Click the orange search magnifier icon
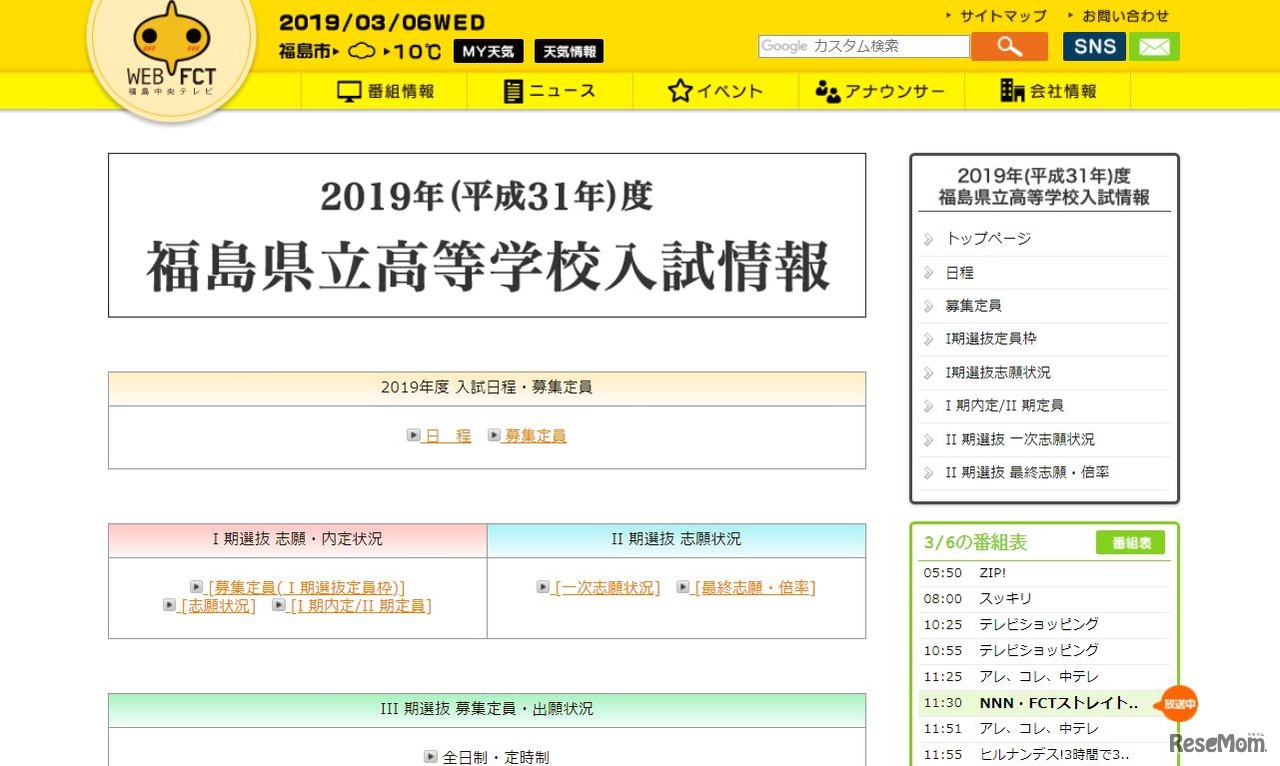Screen dimensions: 1280x766 pos(1008,45)
